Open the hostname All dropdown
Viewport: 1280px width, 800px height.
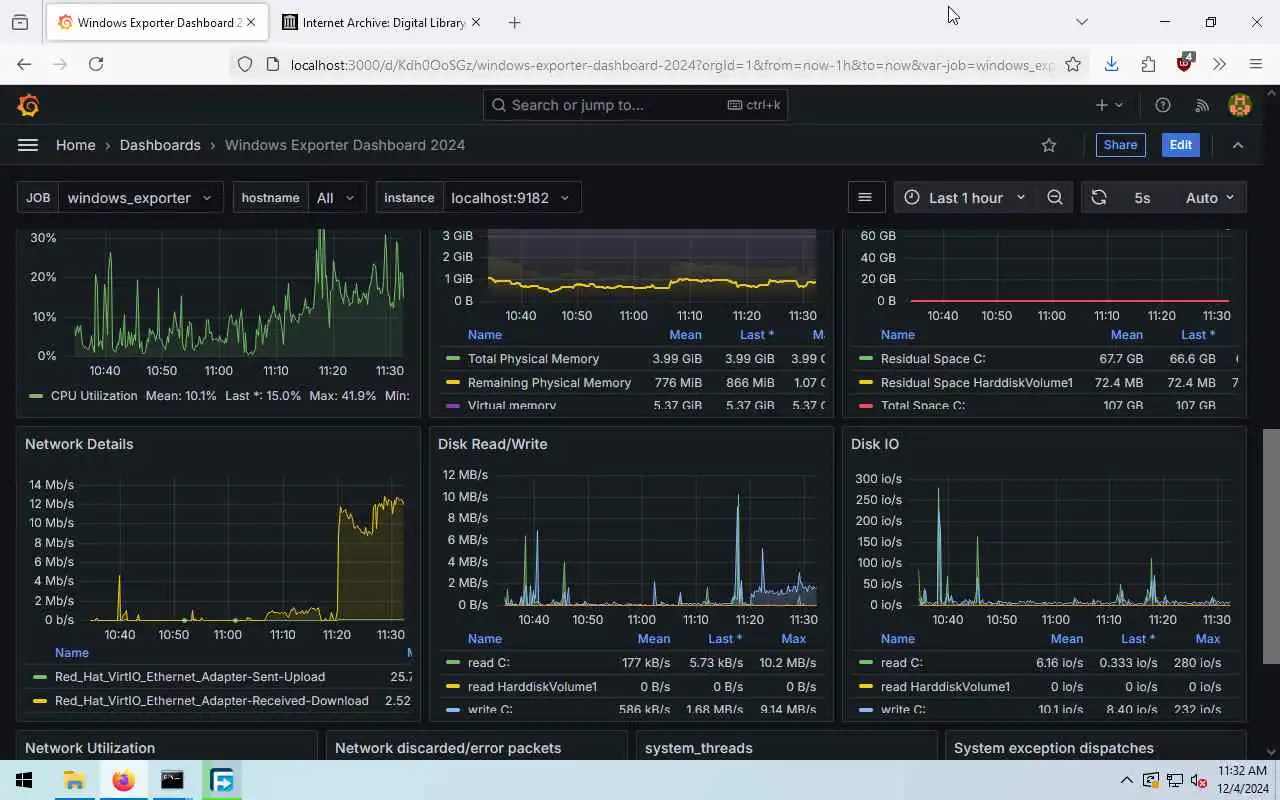point(337,198)
